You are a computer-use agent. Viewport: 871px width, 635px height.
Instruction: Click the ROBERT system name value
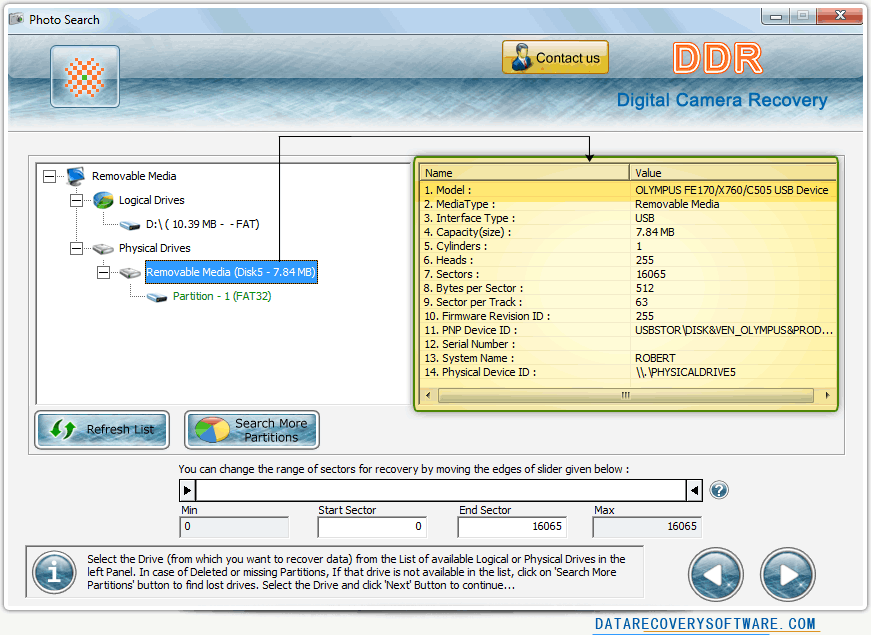[x=655, y=358]
